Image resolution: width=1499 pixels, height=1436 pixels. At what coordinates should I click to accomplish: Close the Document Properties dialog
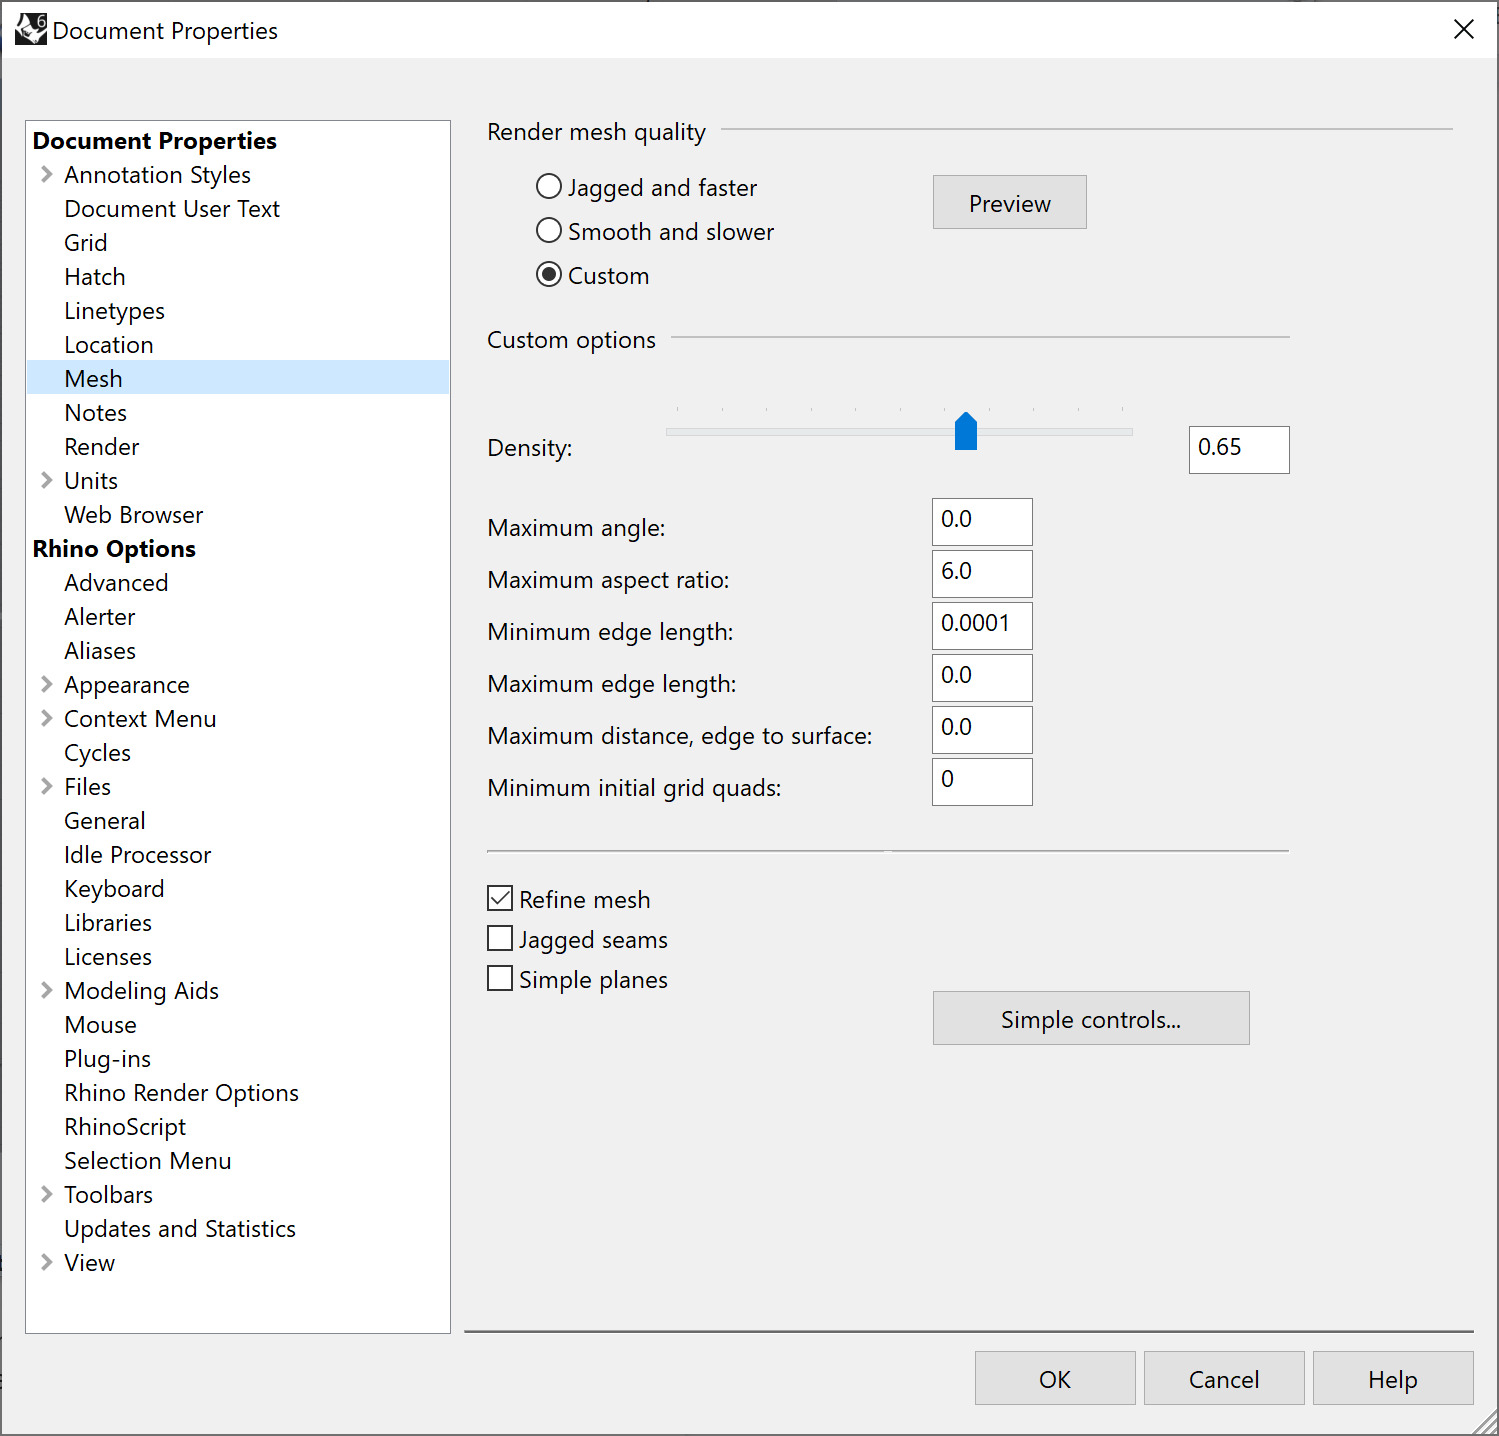click(1463, 30)
